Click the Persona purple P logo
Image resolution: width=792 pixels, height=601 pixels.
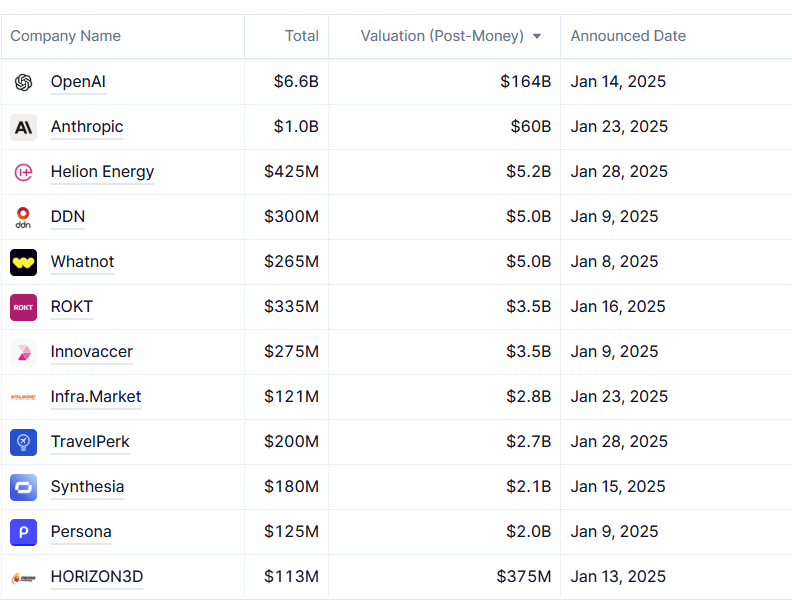click(23, 532)
